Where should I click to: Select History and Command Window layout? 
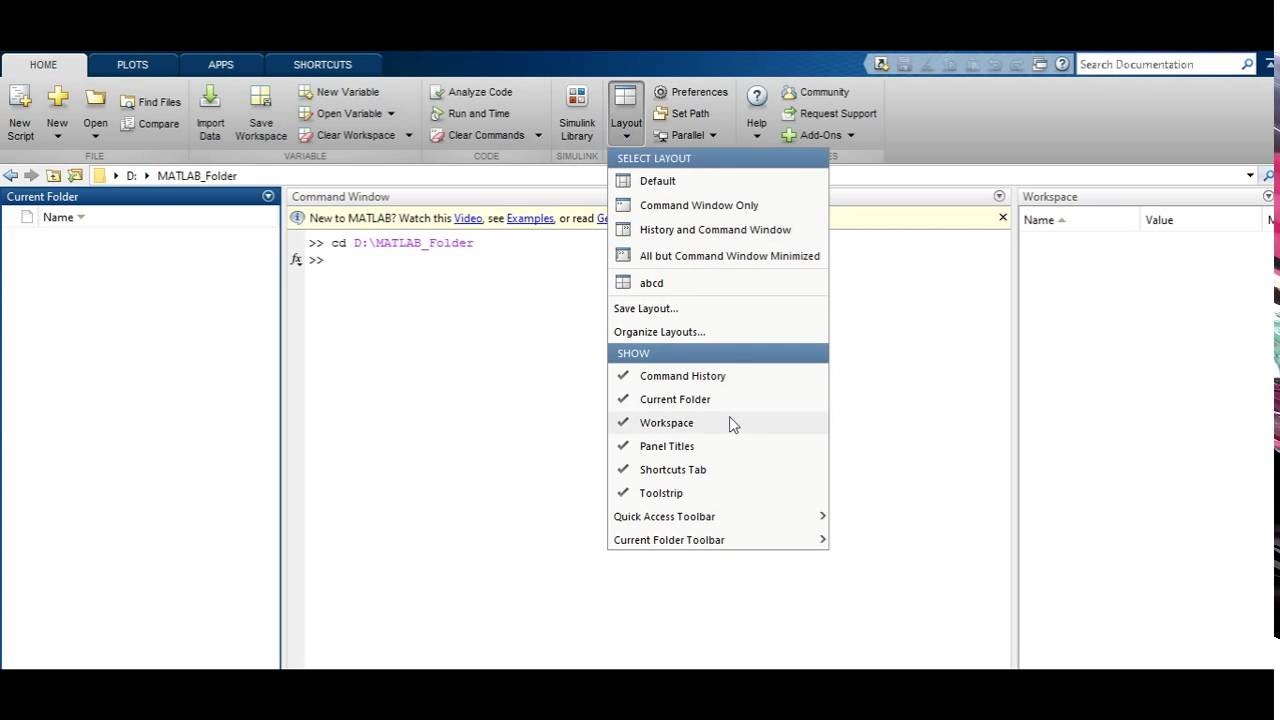point(718,230)
